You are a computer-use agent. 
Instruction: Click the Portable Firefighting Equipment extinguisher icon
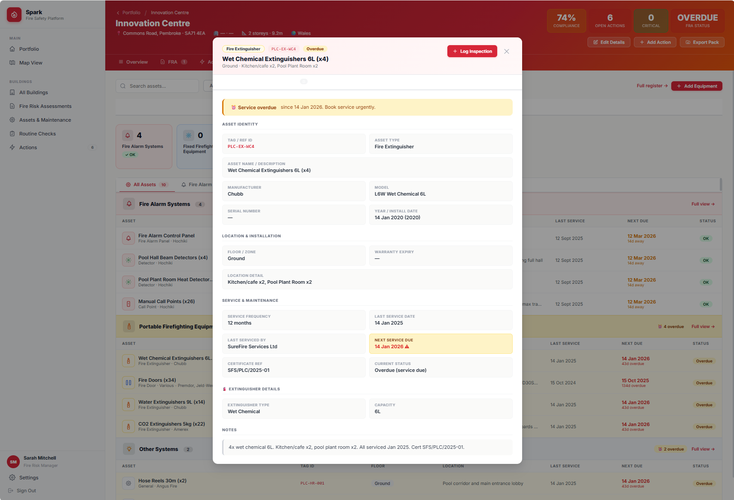click(129, 327)
